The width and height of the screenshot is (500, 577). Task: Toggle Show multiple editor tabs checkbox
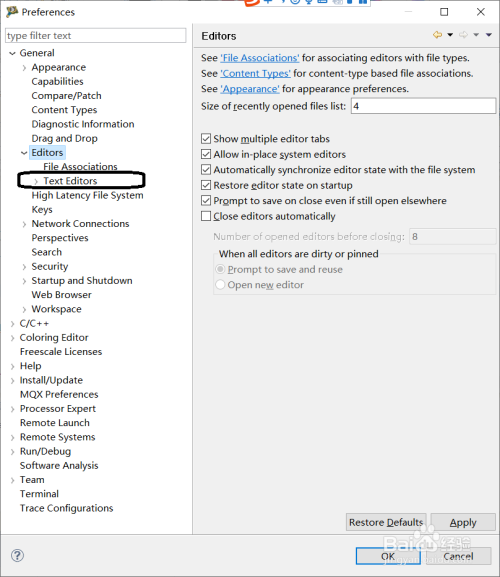[206, 139]
